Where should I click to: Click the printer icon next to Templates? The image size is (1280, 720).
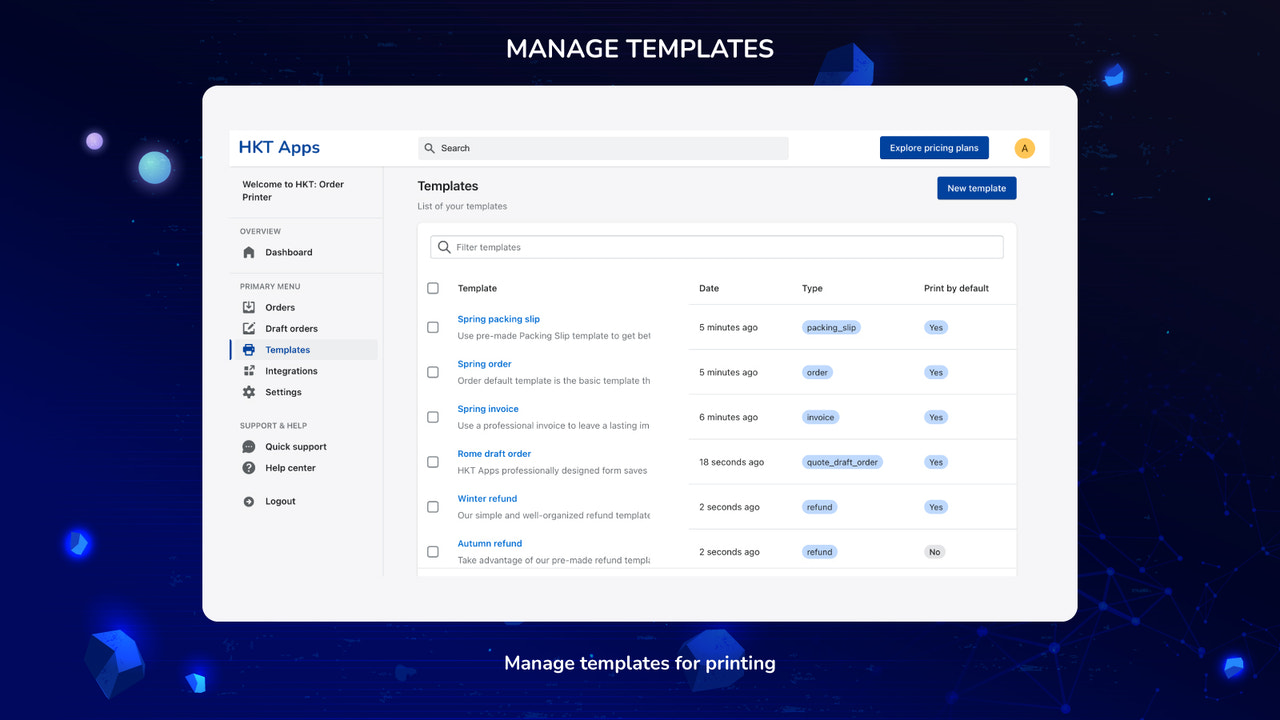(x=247, y=349)
